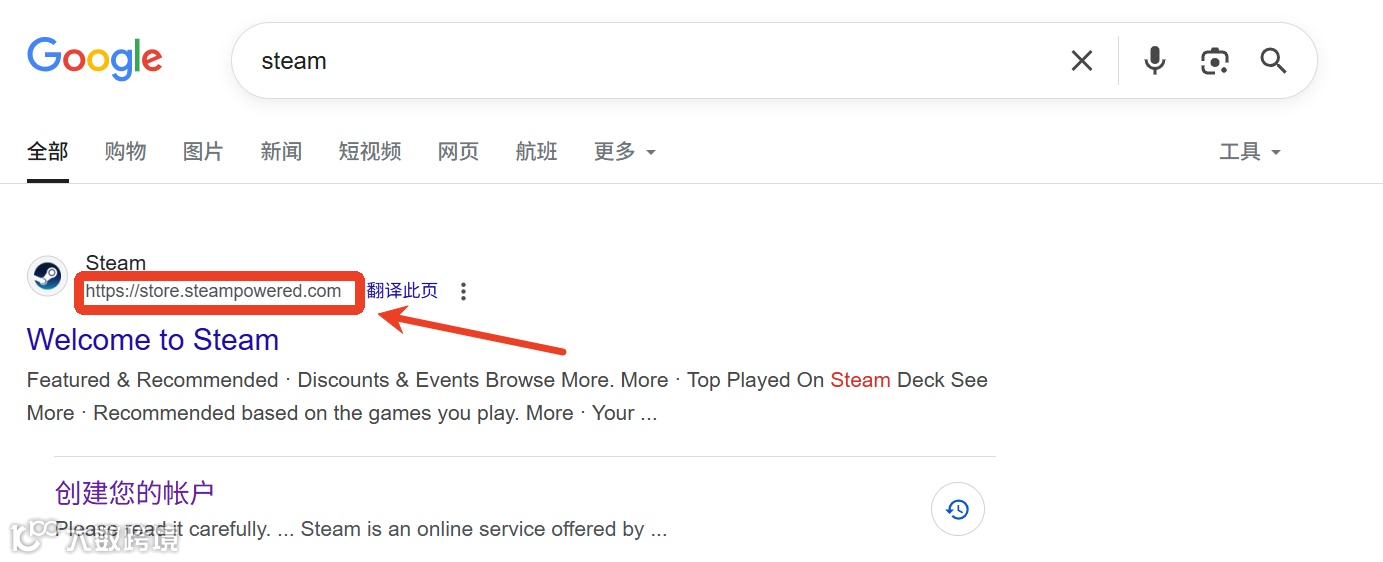Click the https://store.steampowered.com URL
Screen dimensions: 1383x562
point(213,291)
